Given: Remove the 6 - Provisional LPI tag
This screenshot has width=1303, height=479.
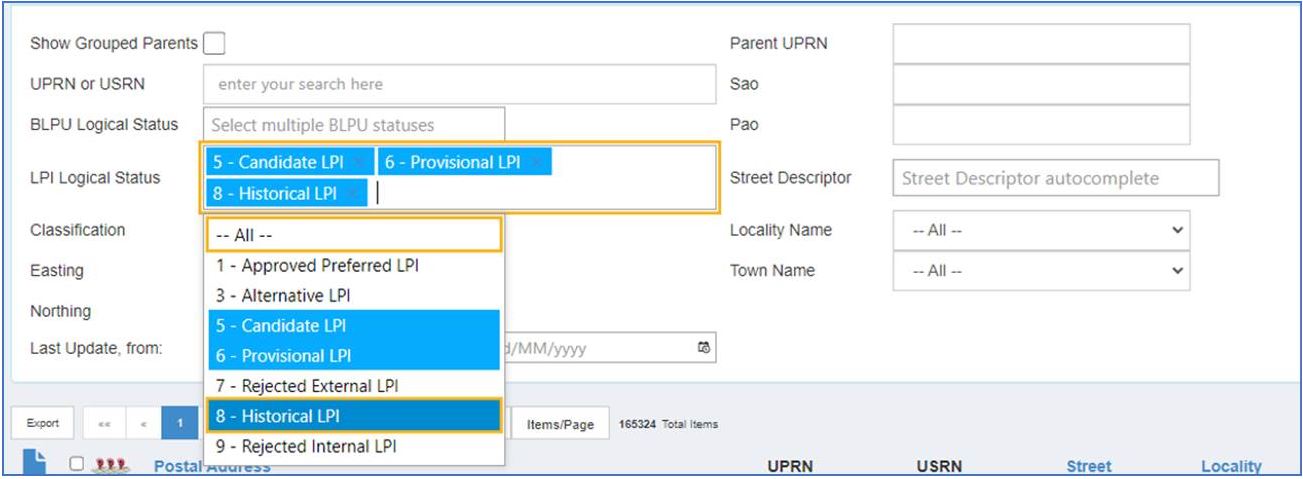Looking at the screenshot, I should point(537,162).
